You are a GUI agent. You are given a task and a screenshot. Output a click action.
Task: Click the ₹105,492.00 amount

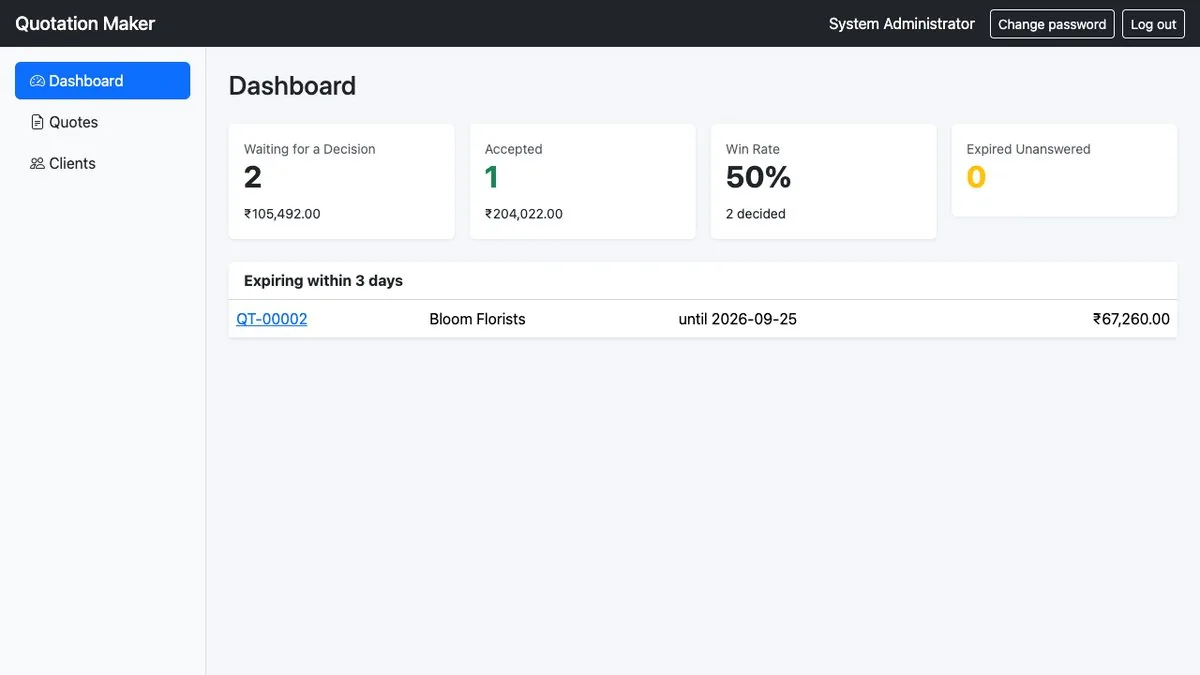pyautogui.click(x=282, y=214)
